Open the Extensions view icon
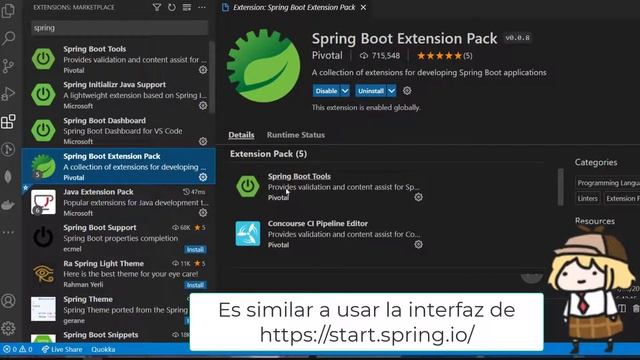640x360 pixels. (x=8, y=122)
